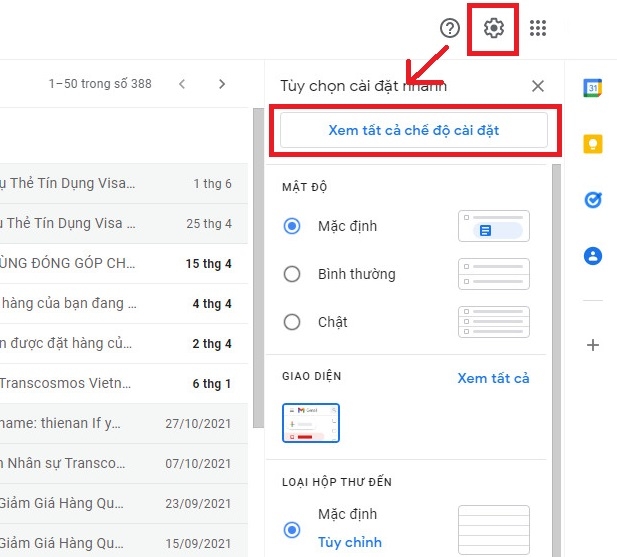Click the 'Chật' density preview image

(494, 322)
